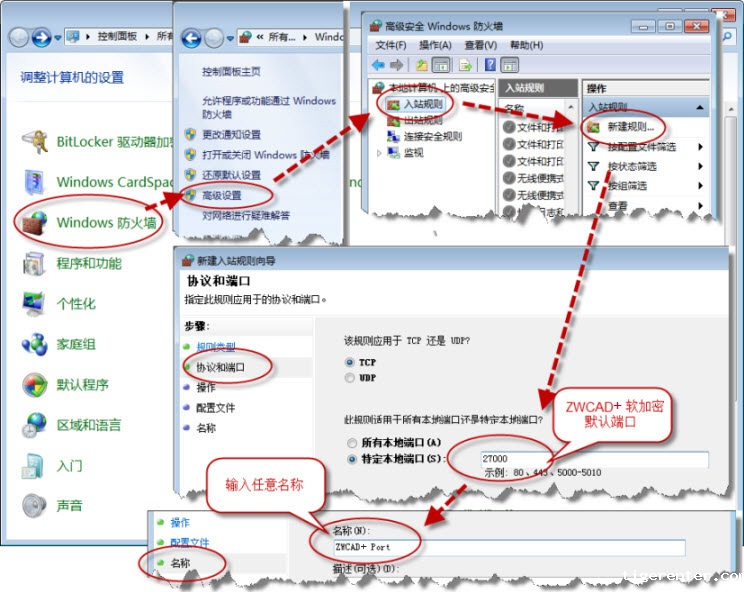
Task: Expand 按状态筛选 submenu arrow
Action: 700,166
